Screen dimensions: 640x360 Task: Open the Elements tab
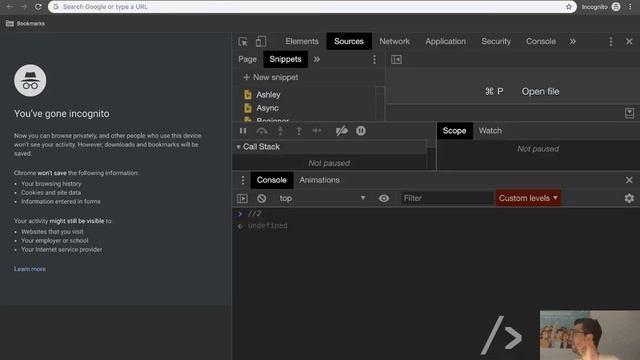(x=302, y=41)
